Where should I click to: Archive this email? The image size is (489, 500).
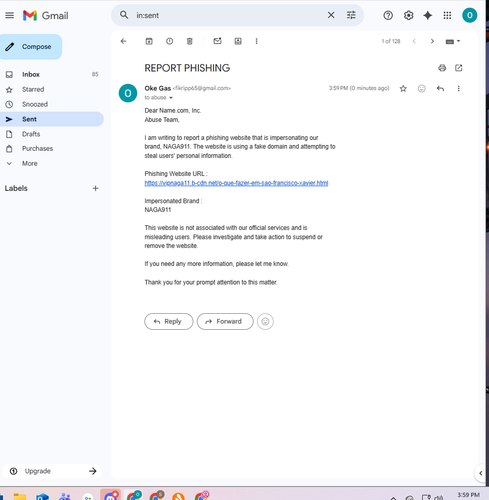149,41
